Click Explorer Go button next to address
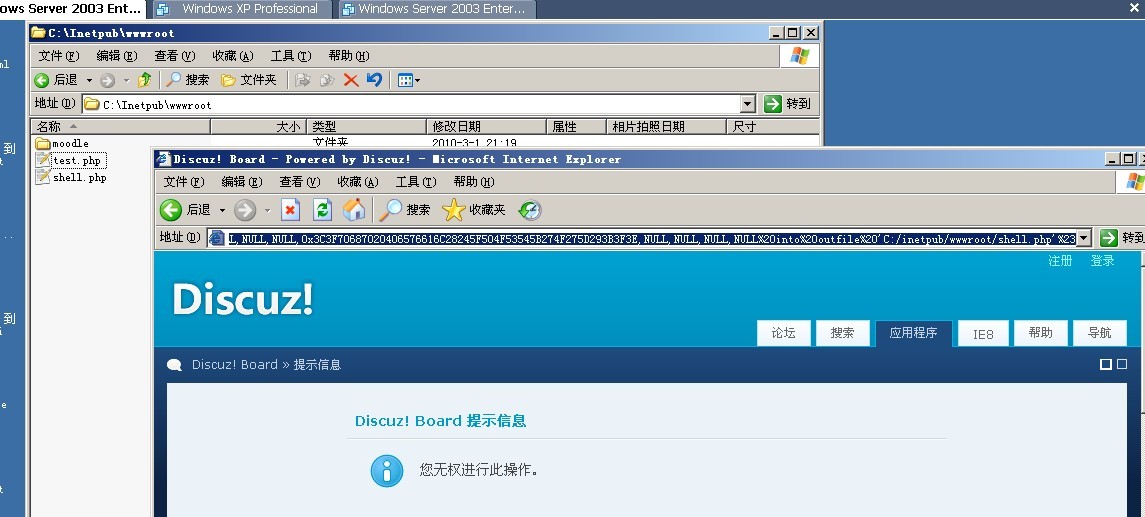 [x=787, y=104]
